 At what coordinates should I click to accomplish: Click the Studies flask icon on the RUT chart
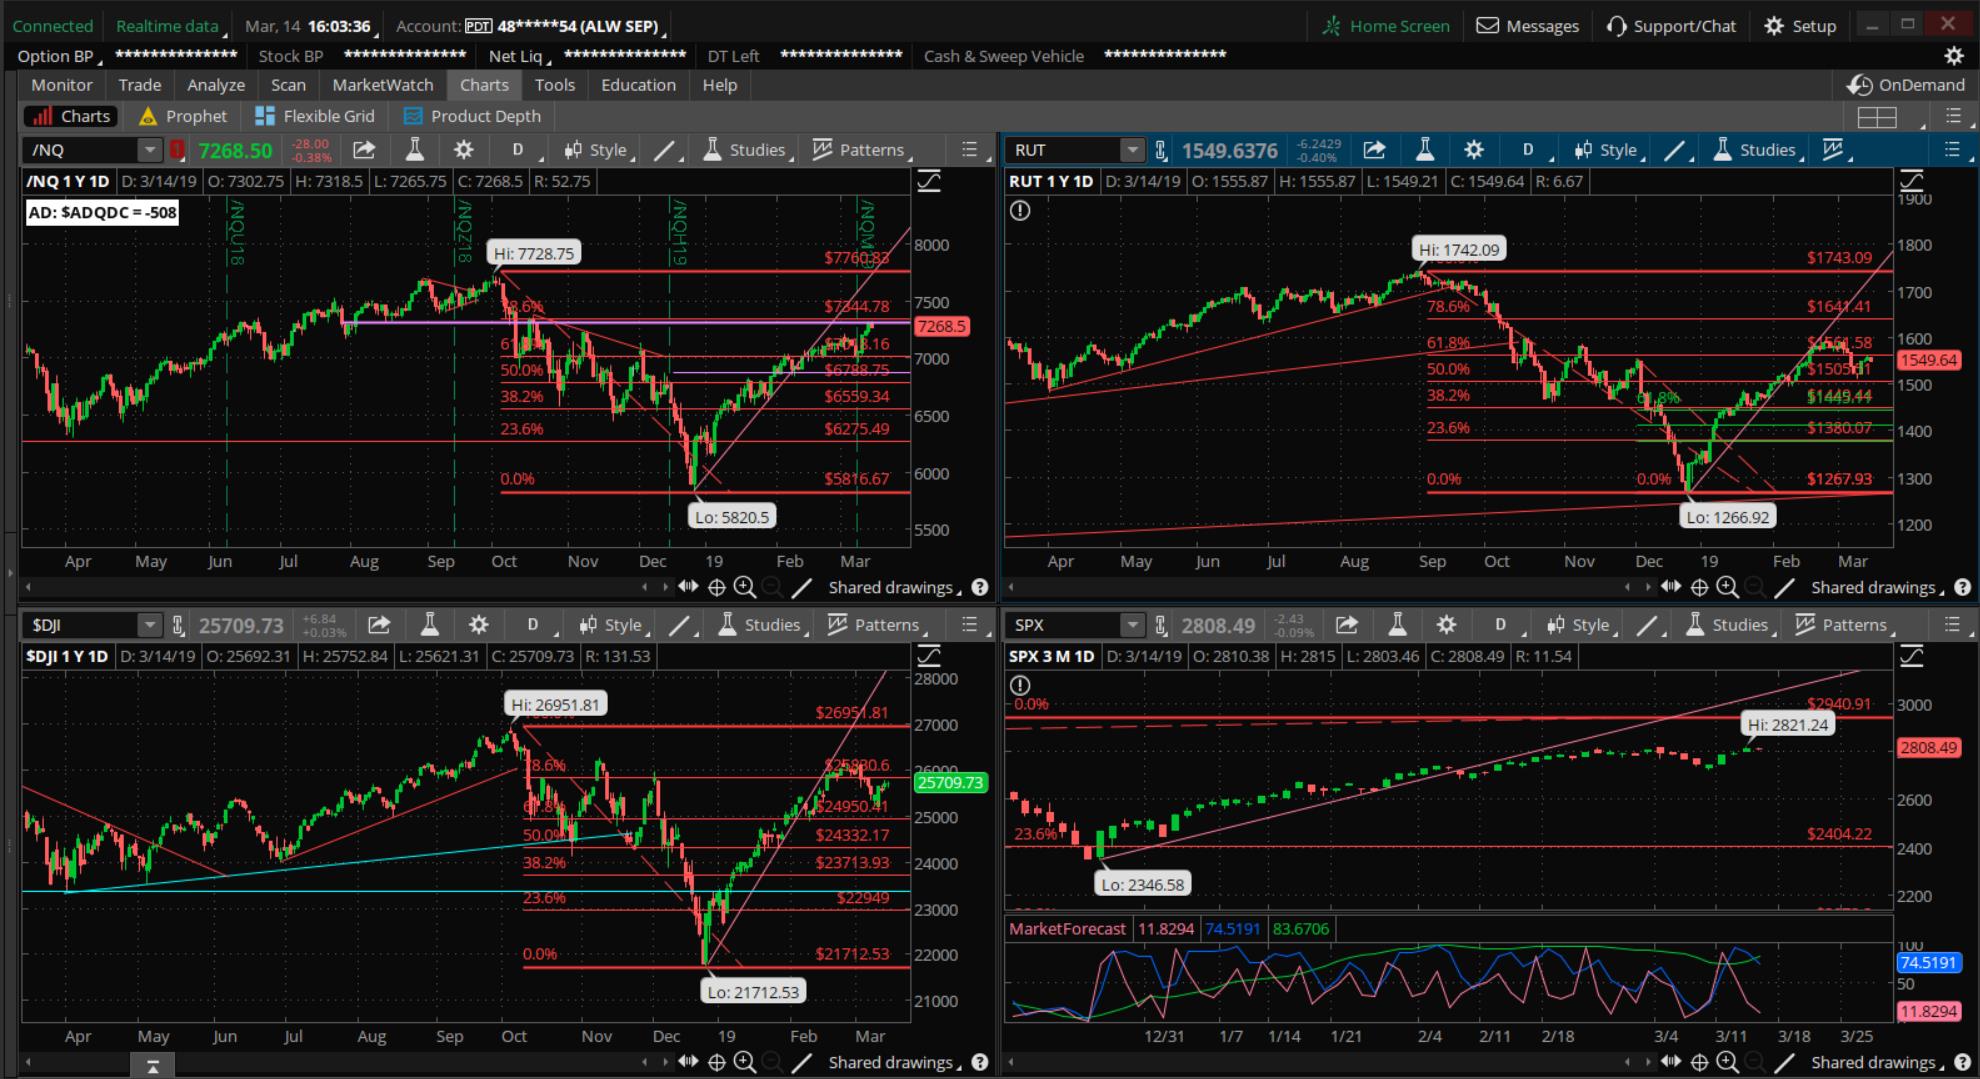click(x=1722, y=149)
